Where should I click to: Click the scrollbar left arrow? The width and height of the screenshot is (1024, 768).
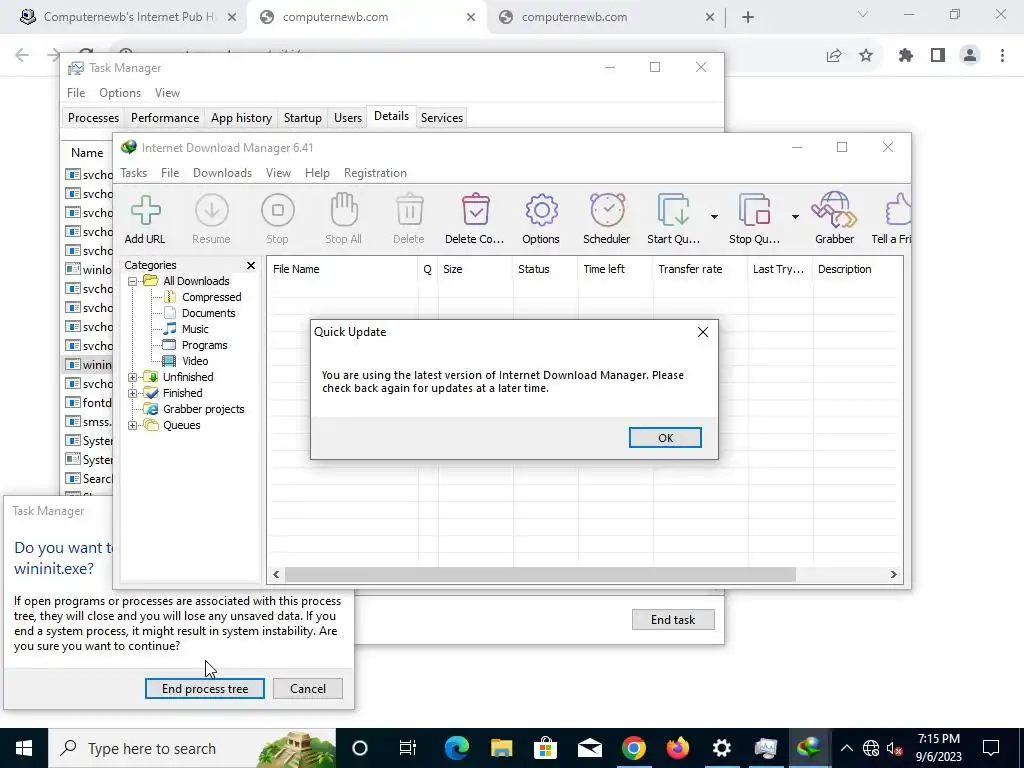[x=276, y=575]
